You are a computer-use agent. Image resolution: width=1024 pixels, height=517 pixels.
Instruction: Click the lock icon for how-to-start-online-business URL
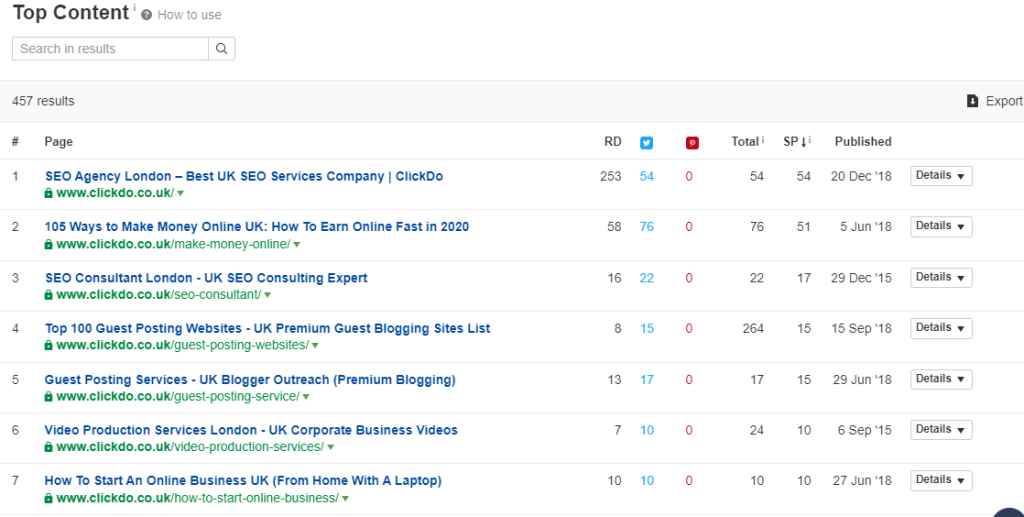point(48,498)
